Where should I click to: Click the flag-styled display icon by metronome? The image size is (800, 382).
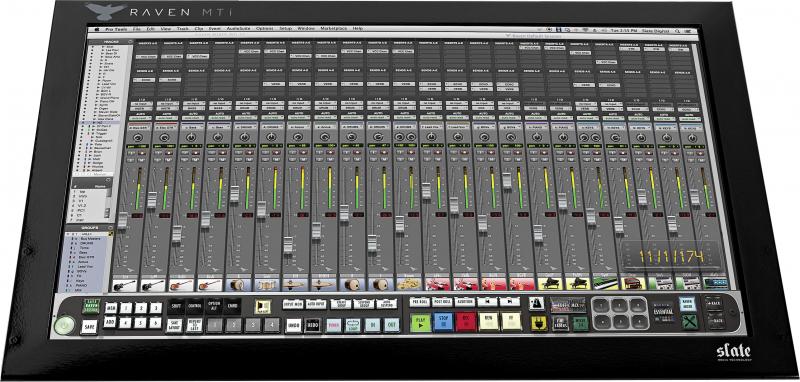568,304
